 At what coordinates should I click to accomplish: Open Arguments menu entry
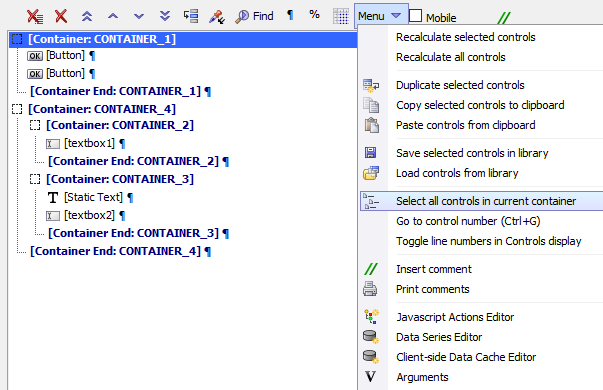pos(422,377)
